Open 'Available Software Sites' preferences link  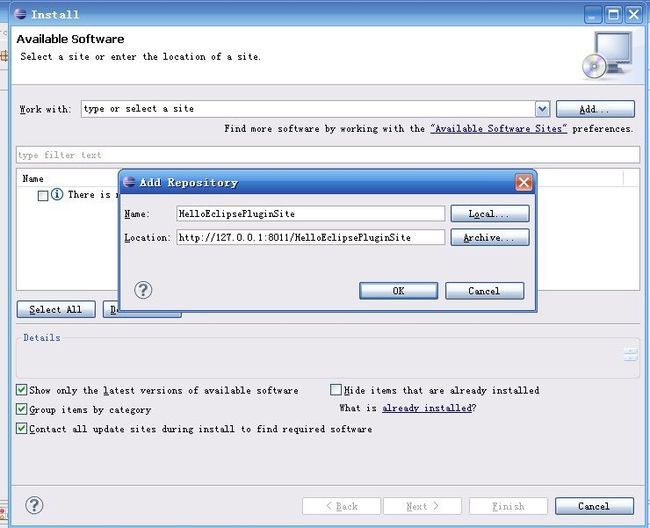pyautogui.click(x=499, y=129)
